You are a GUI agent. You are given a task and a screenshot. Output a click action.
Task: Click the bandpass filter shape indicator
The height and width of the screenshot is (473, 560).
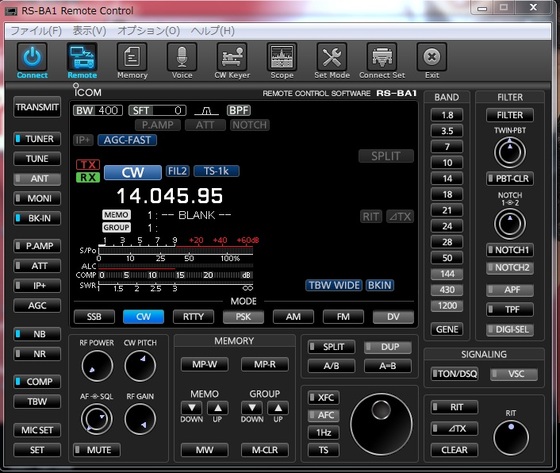click(x=206, y=111)
